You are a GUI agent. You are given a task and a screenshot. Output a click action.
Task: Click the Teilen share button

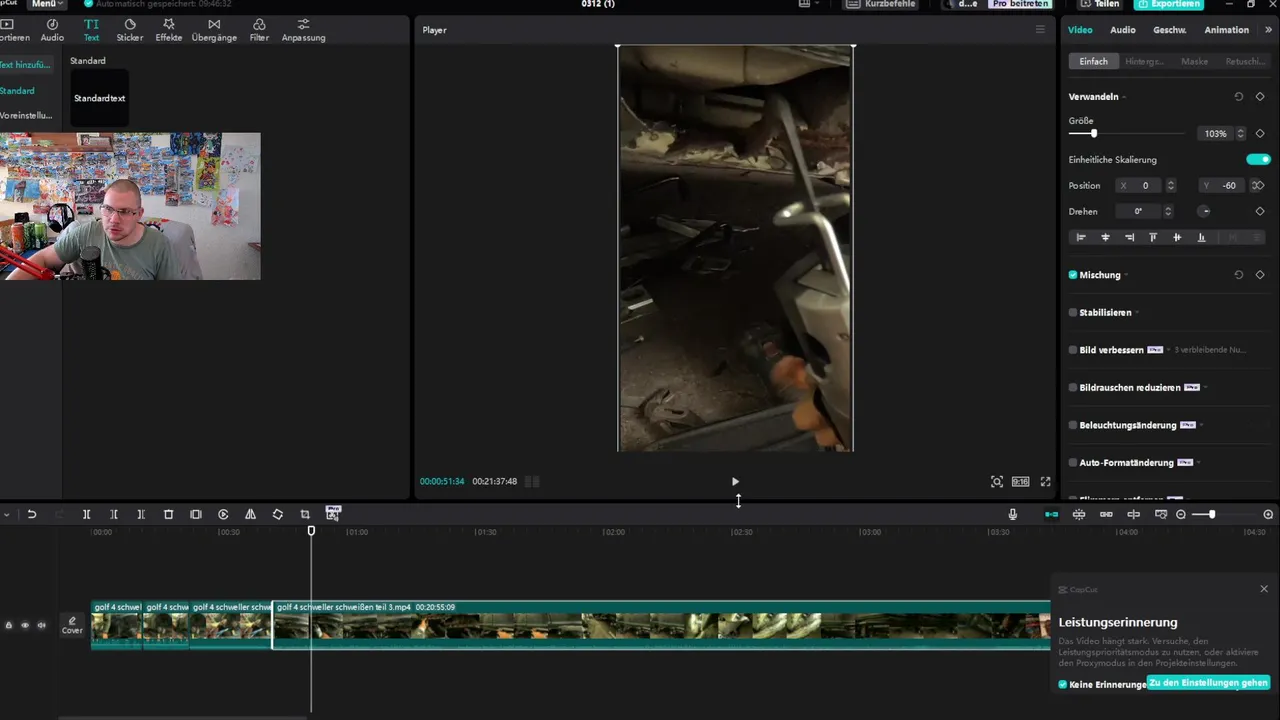pos(1099,4)
